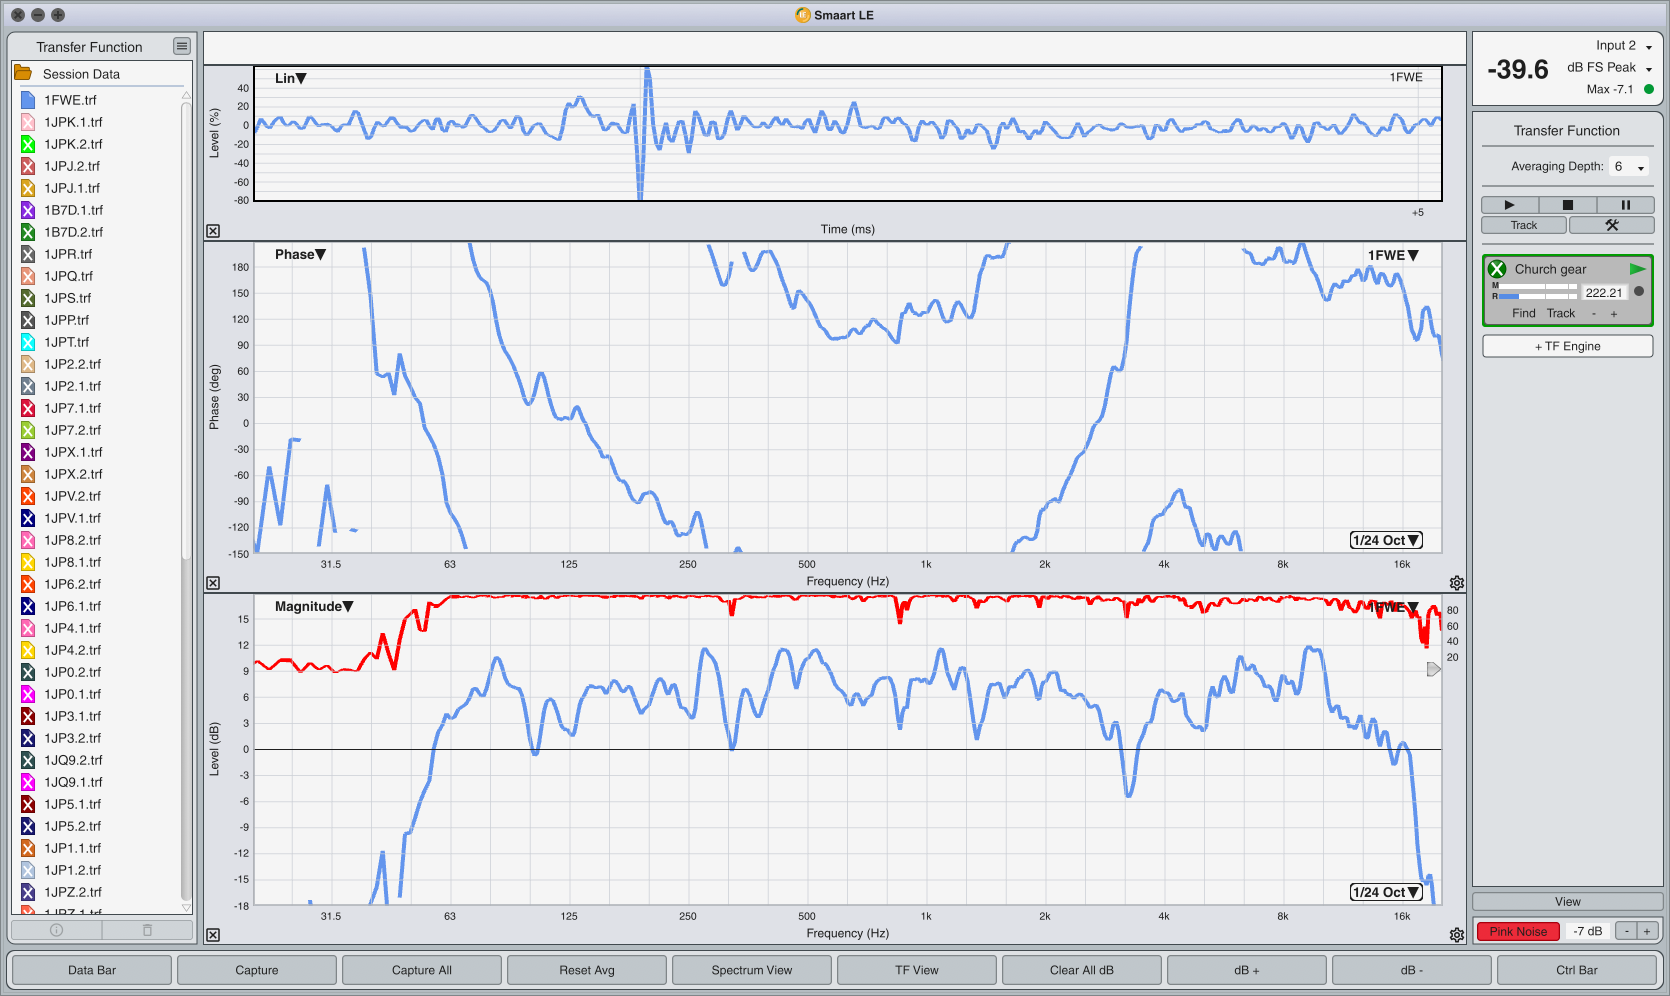Screen dimensions: 1670x996
Task: Open the Averaging Depth dropdown
Action: 1629,167
